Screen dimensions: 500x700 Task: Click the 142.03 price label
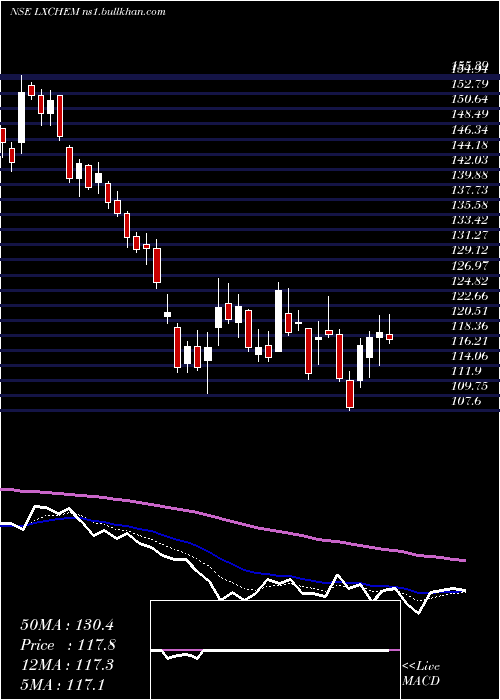coord(470,160)
